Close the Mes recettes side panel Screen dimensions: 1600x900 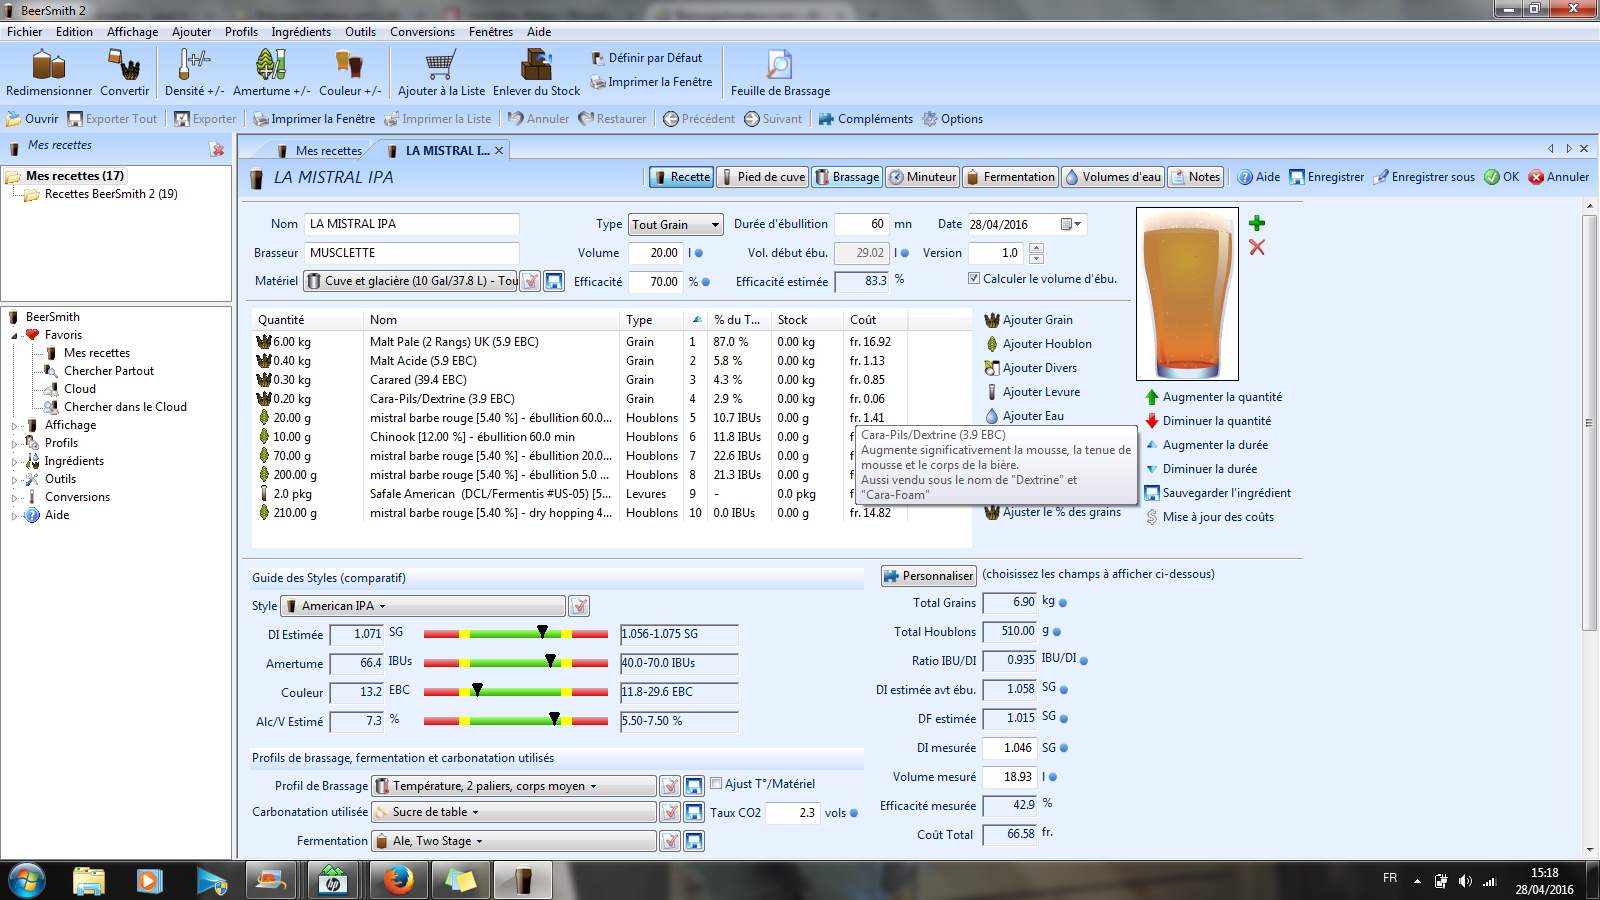[x=217, y=149]
